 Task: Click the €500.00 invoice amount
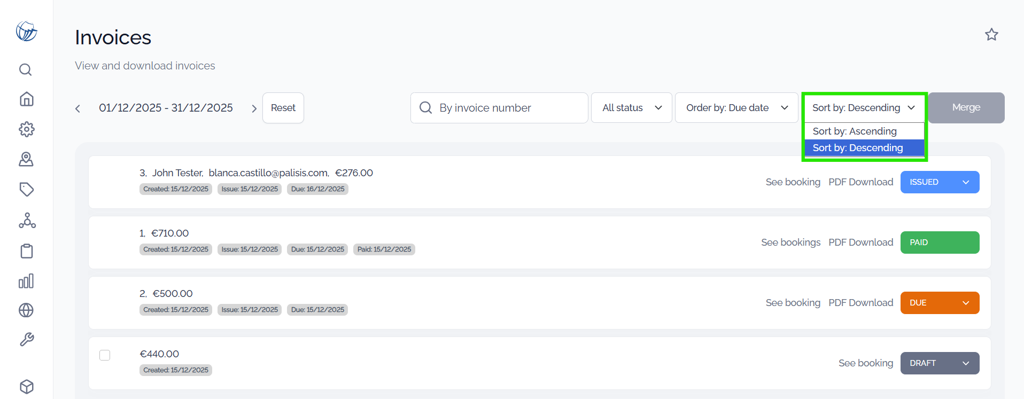coord(172,294)
